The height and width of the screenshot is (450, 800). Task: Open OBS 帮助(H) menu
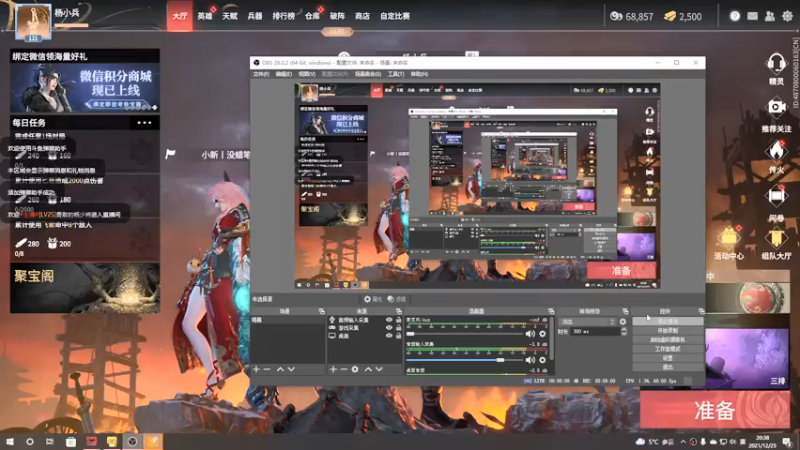(x=419, y=74)
